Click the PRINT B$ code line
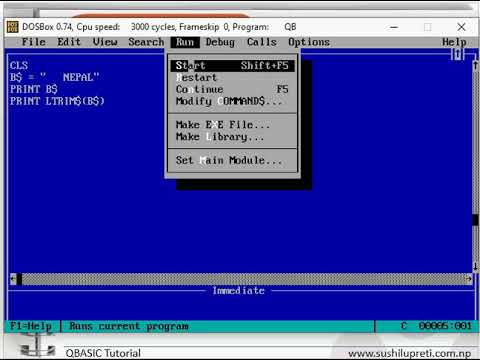The width and height of the screenshot is (480, 360). click(x=34, y=89)
